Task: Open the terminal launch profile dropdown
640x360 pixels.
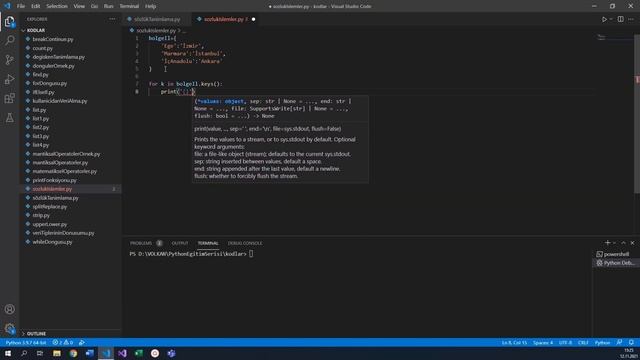Action: (x=614, y=243)
